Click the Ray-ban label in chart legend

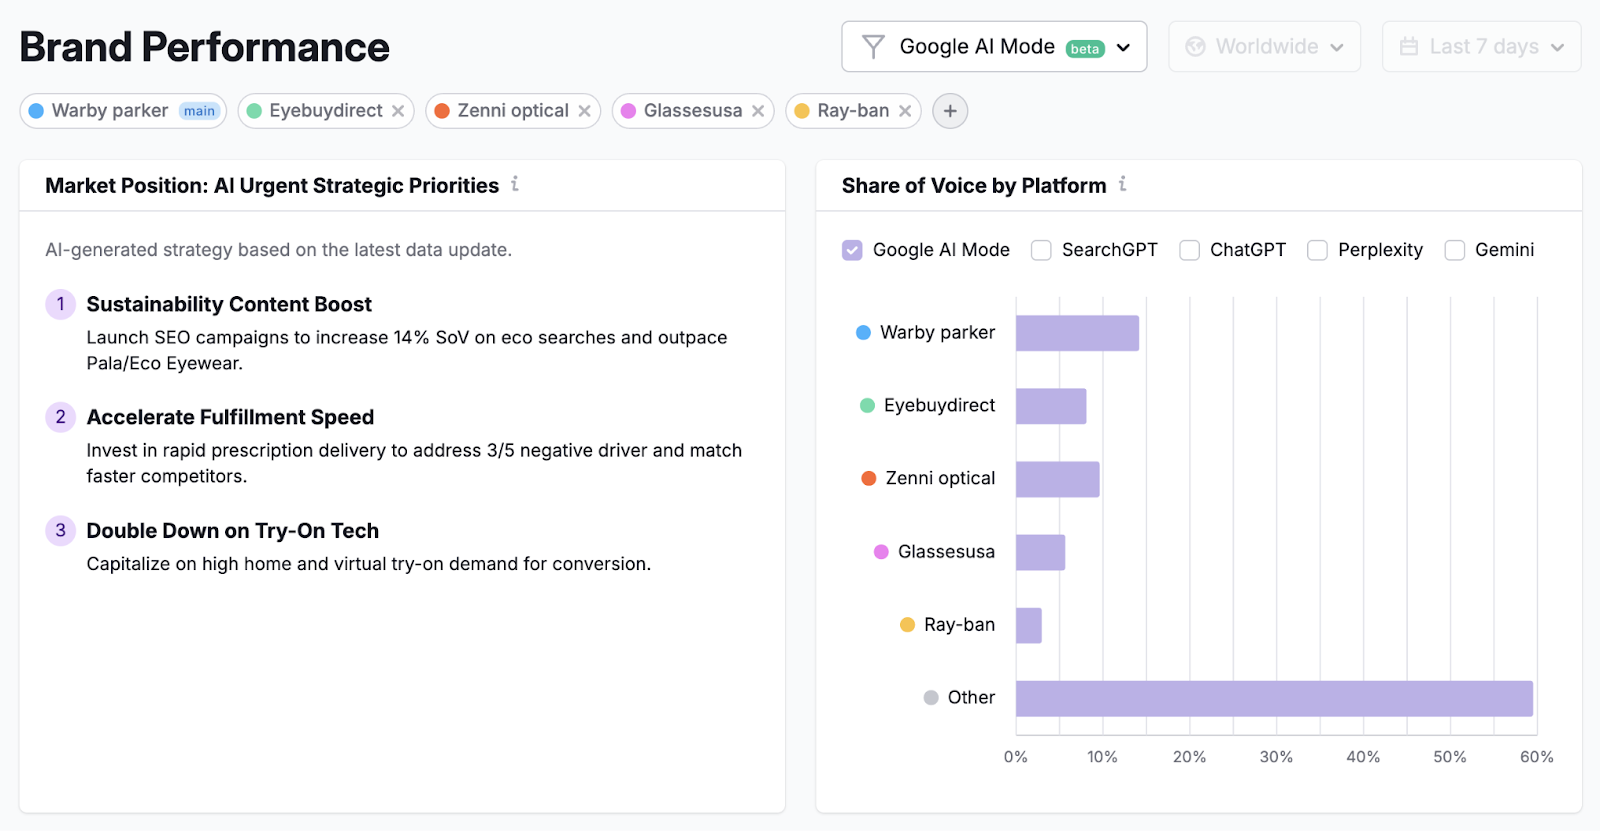click(960, 625)
